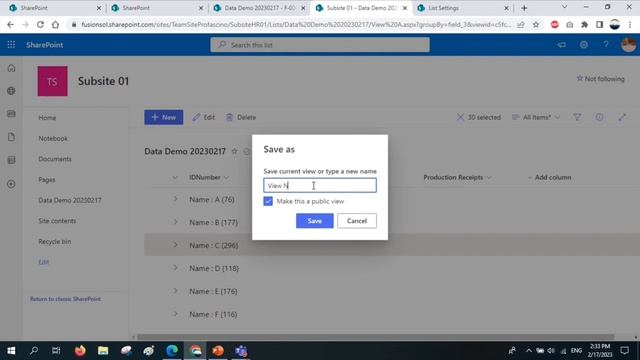
Task: Open IDNumber column header dropdown
Action: [209, 177]
